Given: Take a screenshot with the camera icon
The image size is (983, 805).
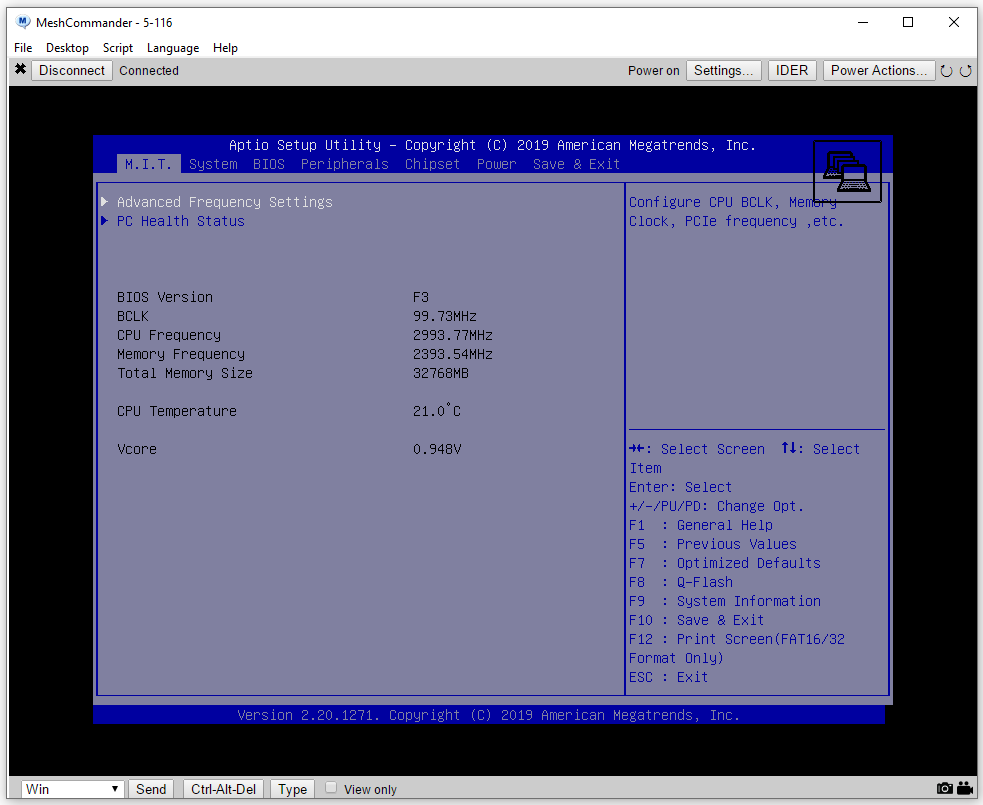Looking at the screenshot, I should (x=945, y=789).
